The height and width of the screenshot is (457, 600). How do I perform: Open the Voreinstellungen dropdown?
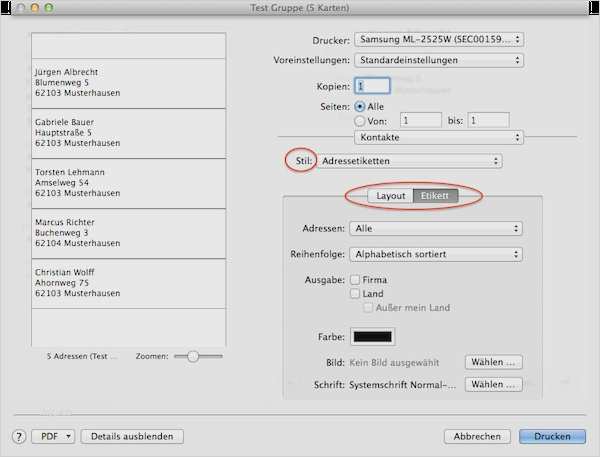tap(439, 60)
